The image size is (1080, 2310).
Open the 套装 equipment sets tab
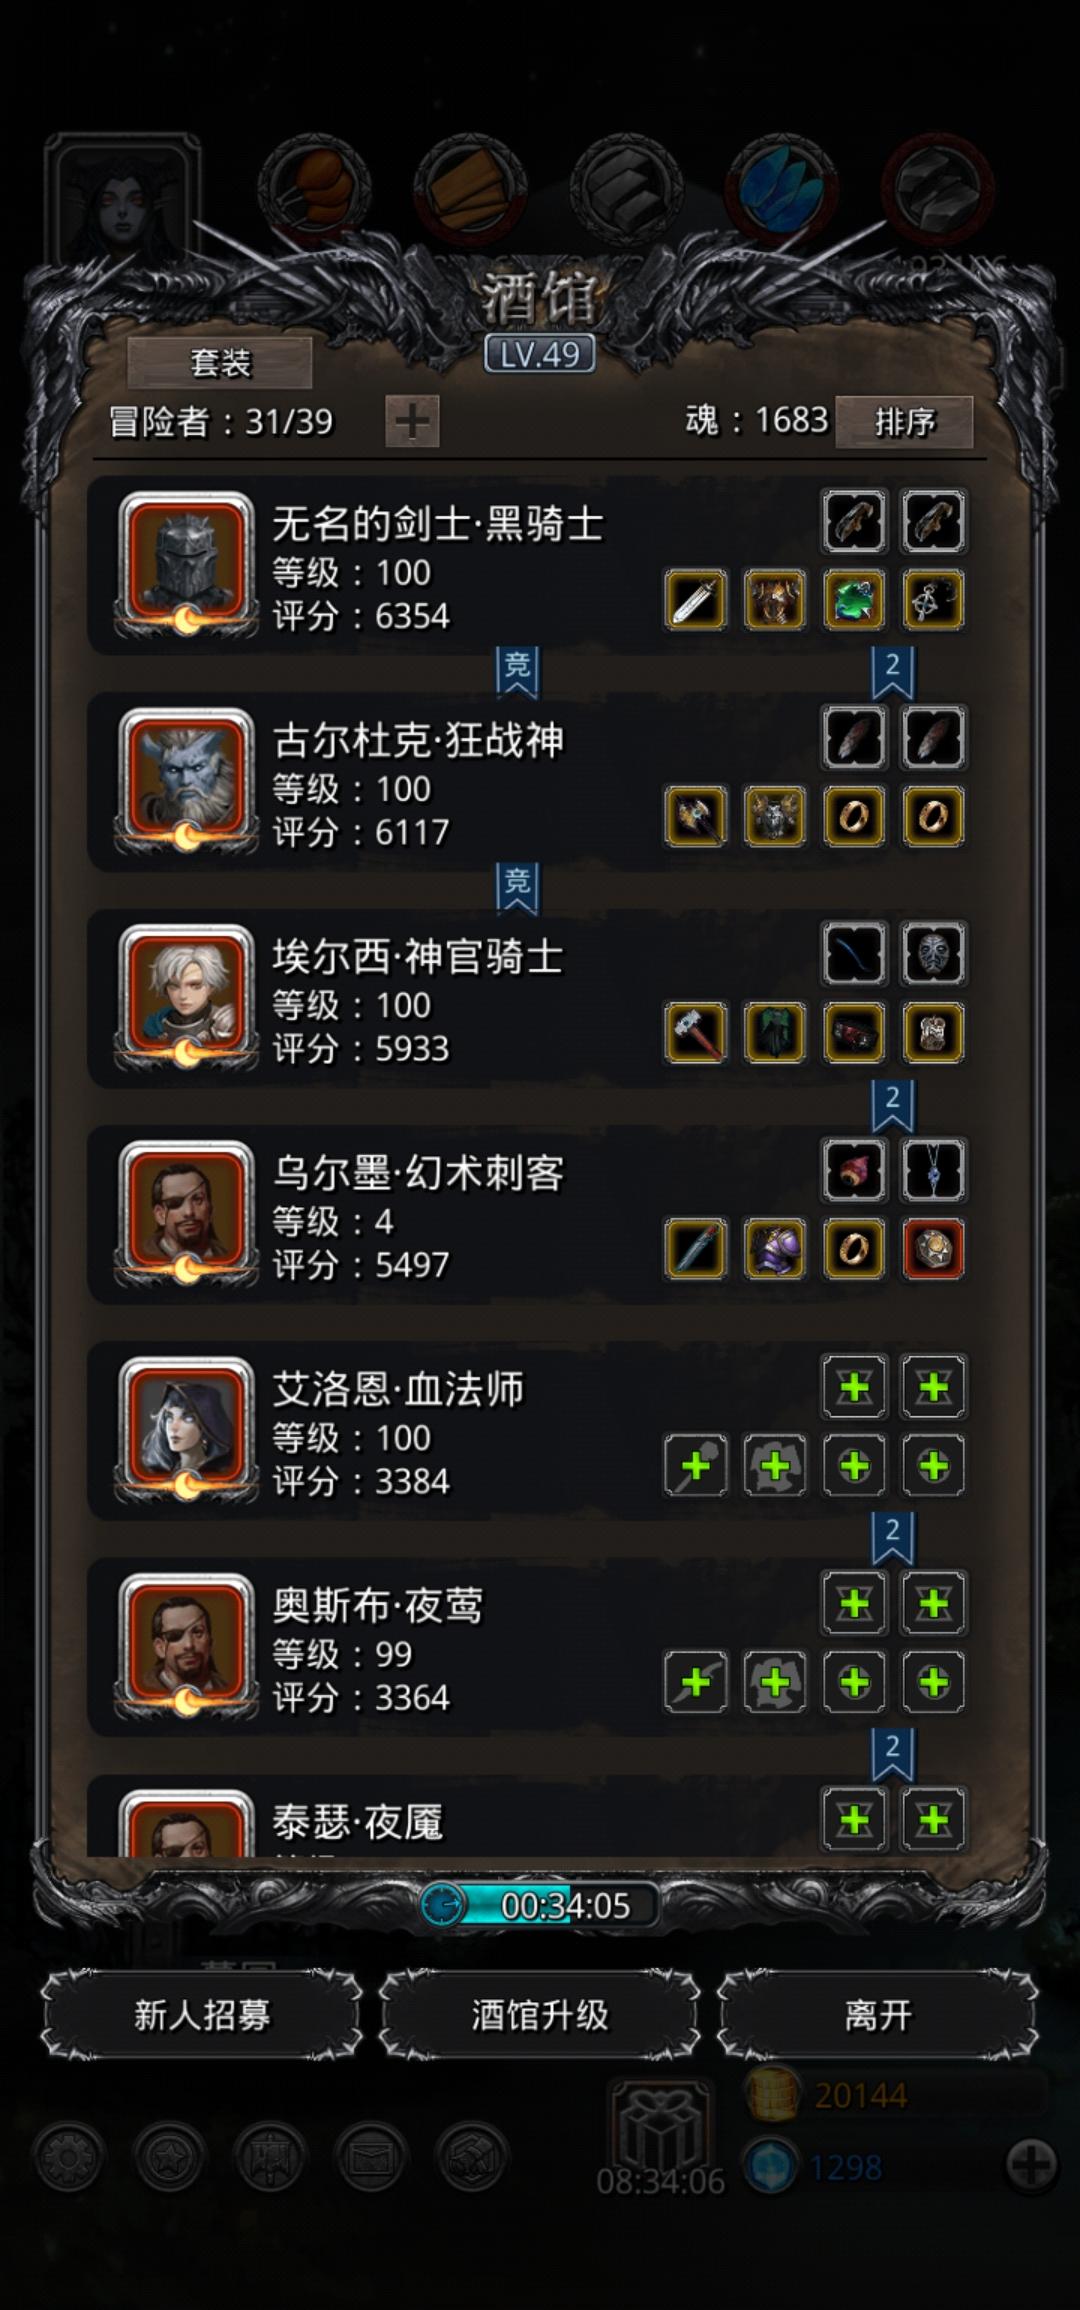[220, 362]
